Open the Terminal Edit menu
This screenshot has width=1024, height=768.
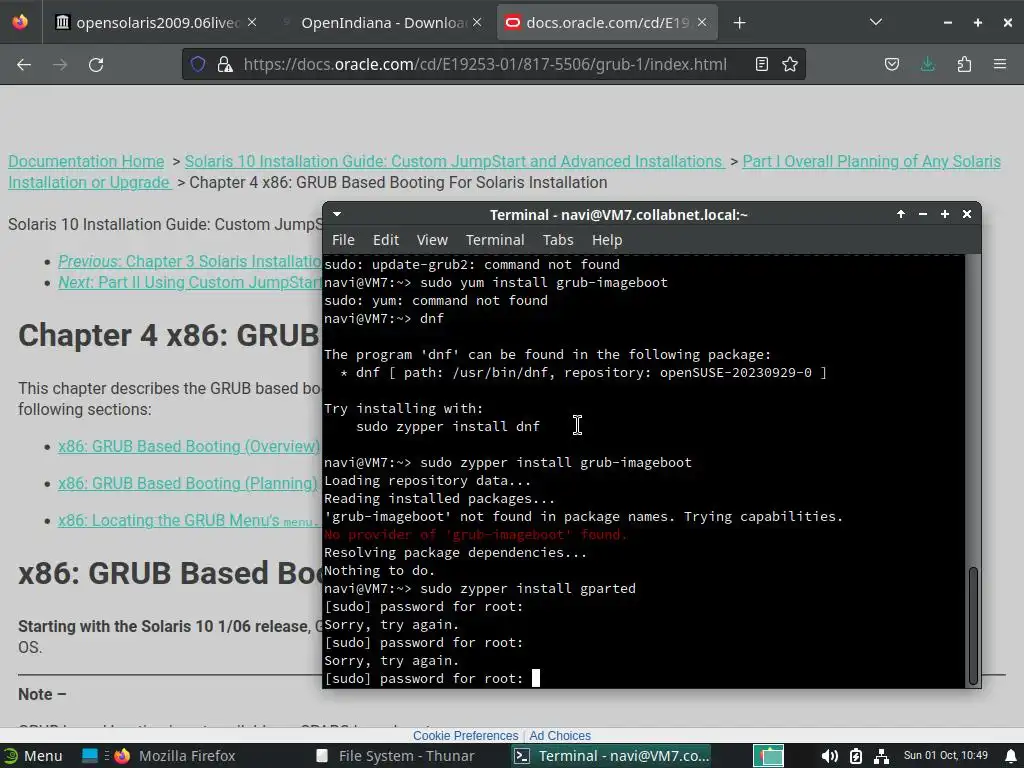[x=385, y=240]
